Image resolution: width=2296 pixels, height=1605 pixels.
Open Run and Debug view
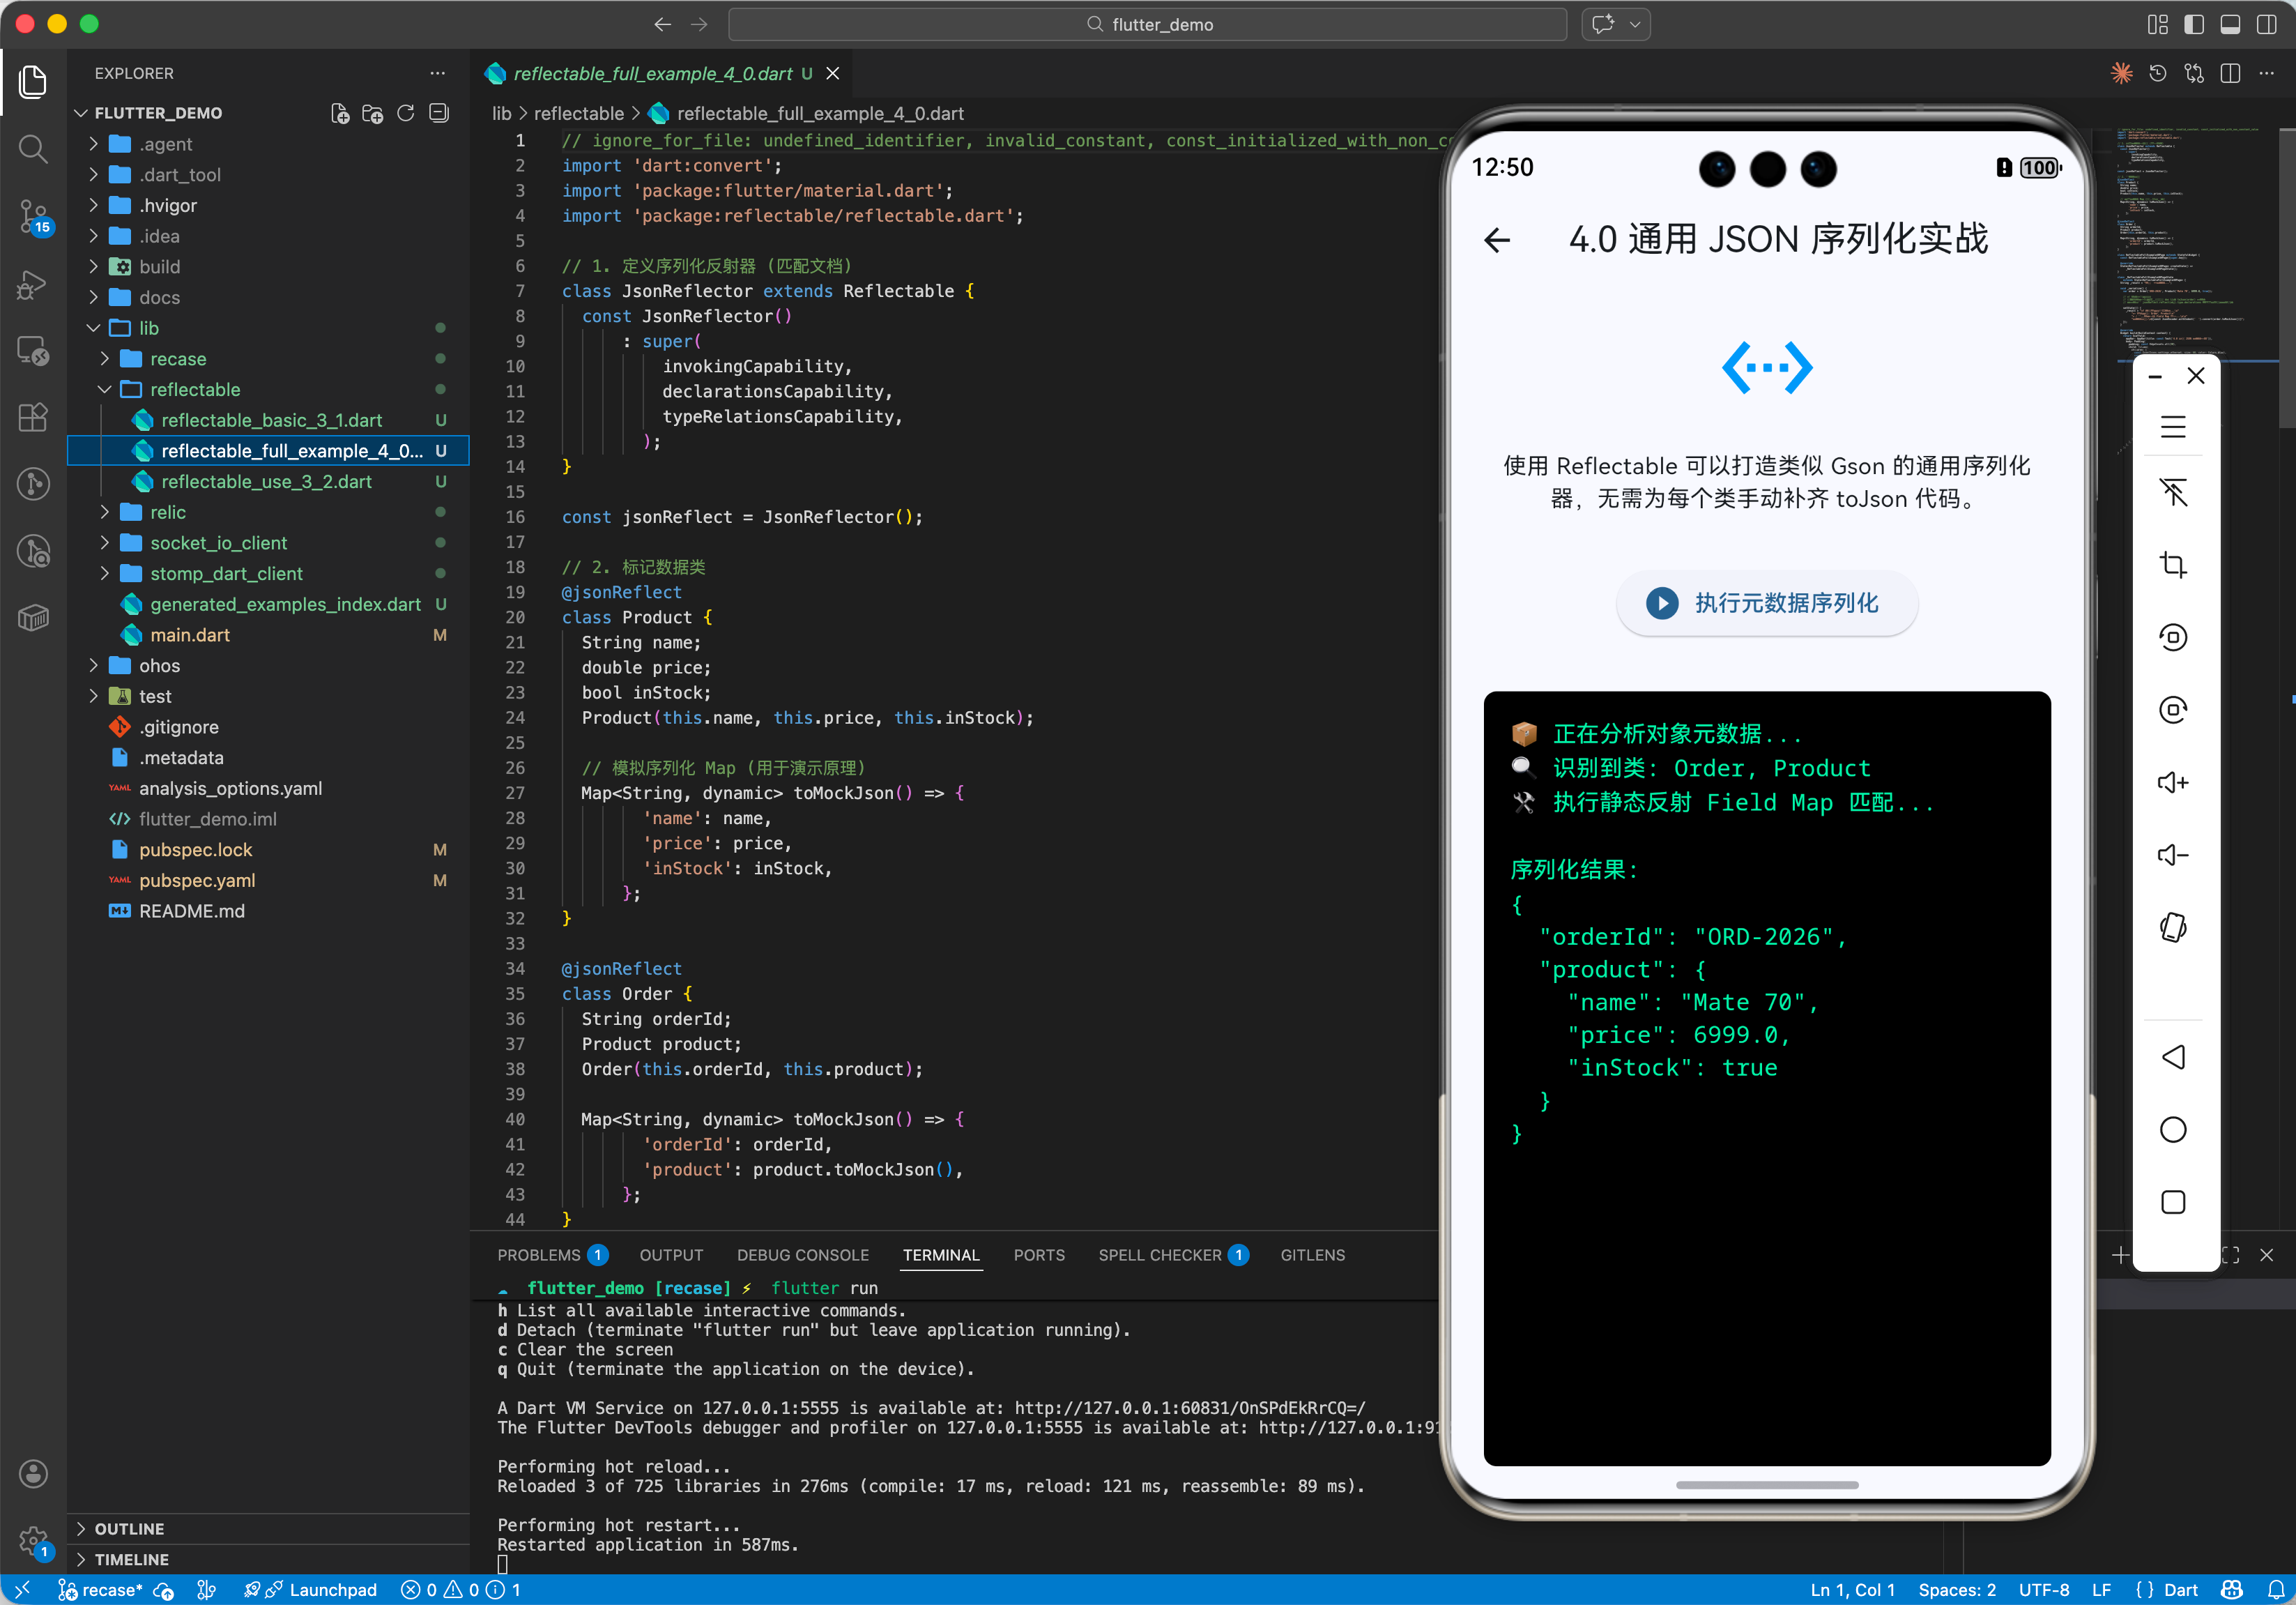tap(33, 284)
